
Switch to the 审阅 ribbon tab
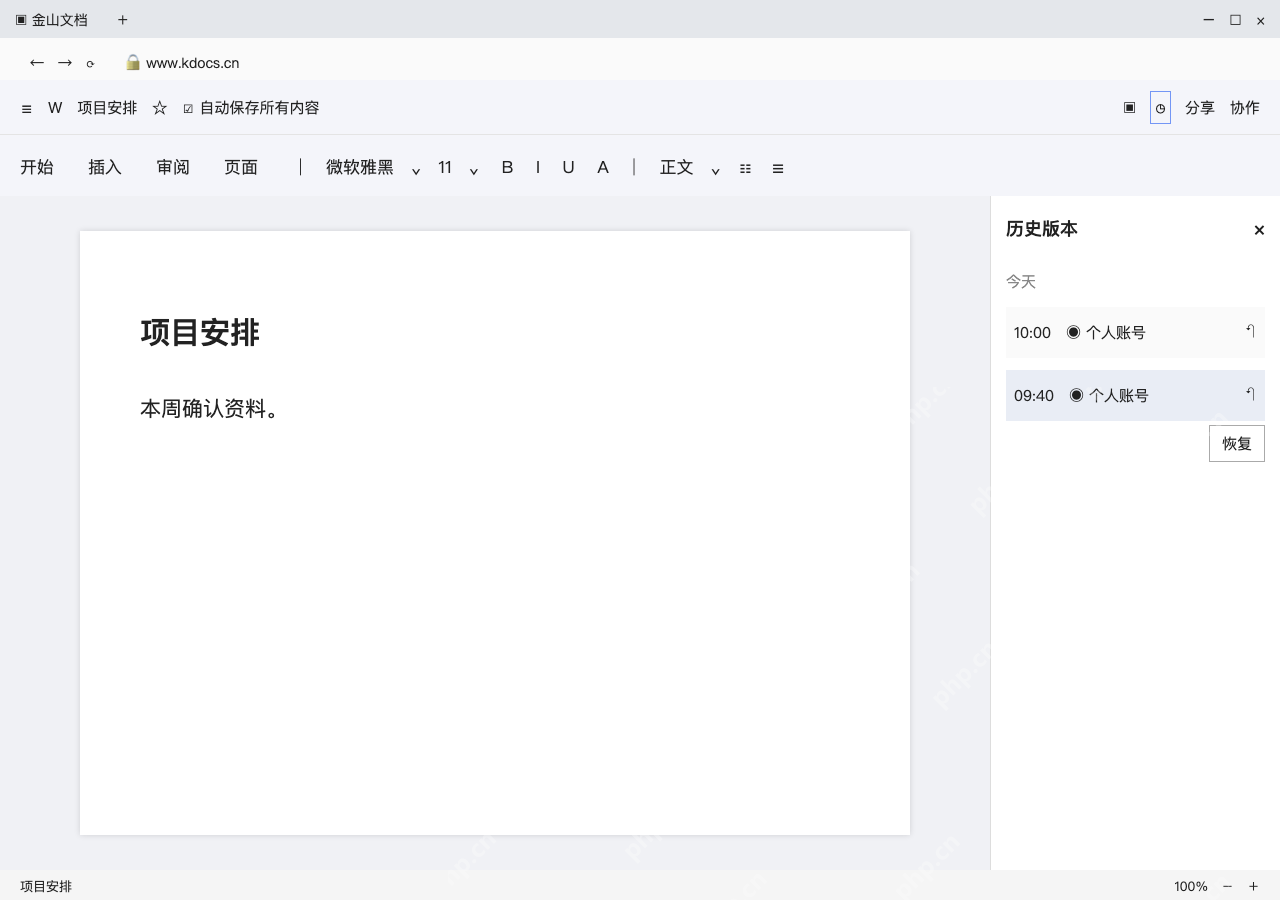173,167
